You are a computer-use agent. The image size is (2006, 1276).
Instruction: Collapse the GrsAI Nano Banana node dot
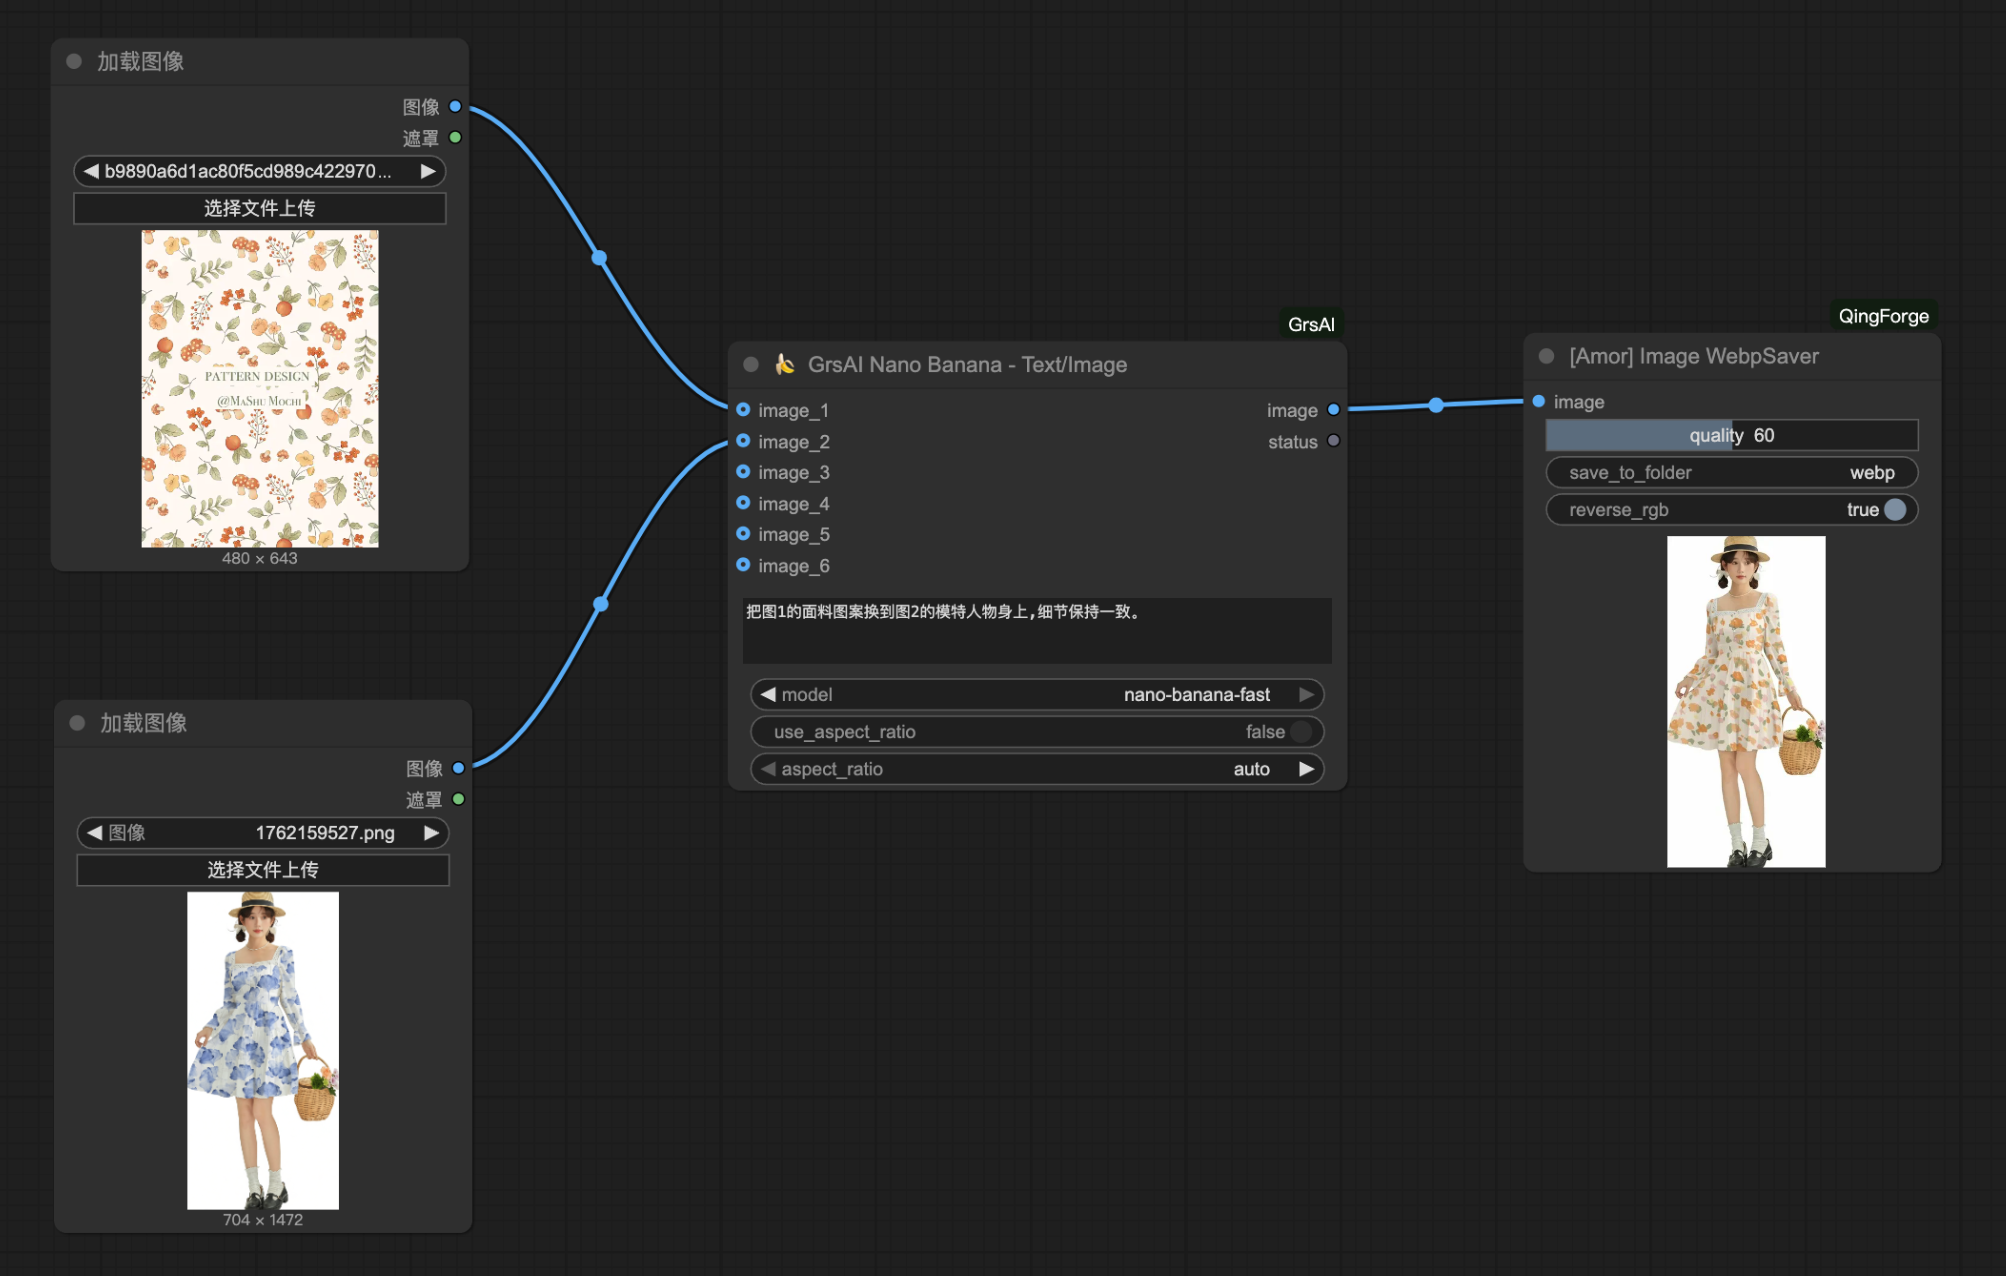[751, 365]
